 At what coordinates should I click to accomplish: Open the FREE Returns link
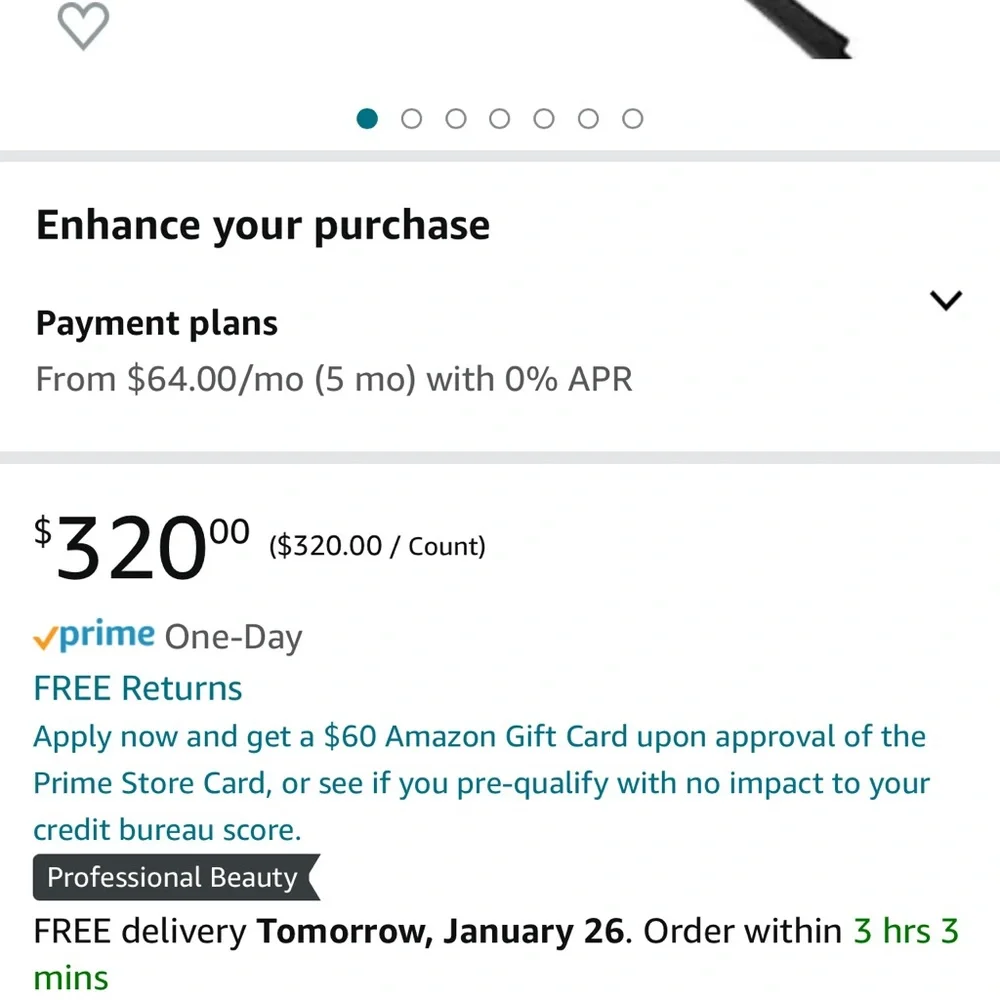tap(138, 689)
